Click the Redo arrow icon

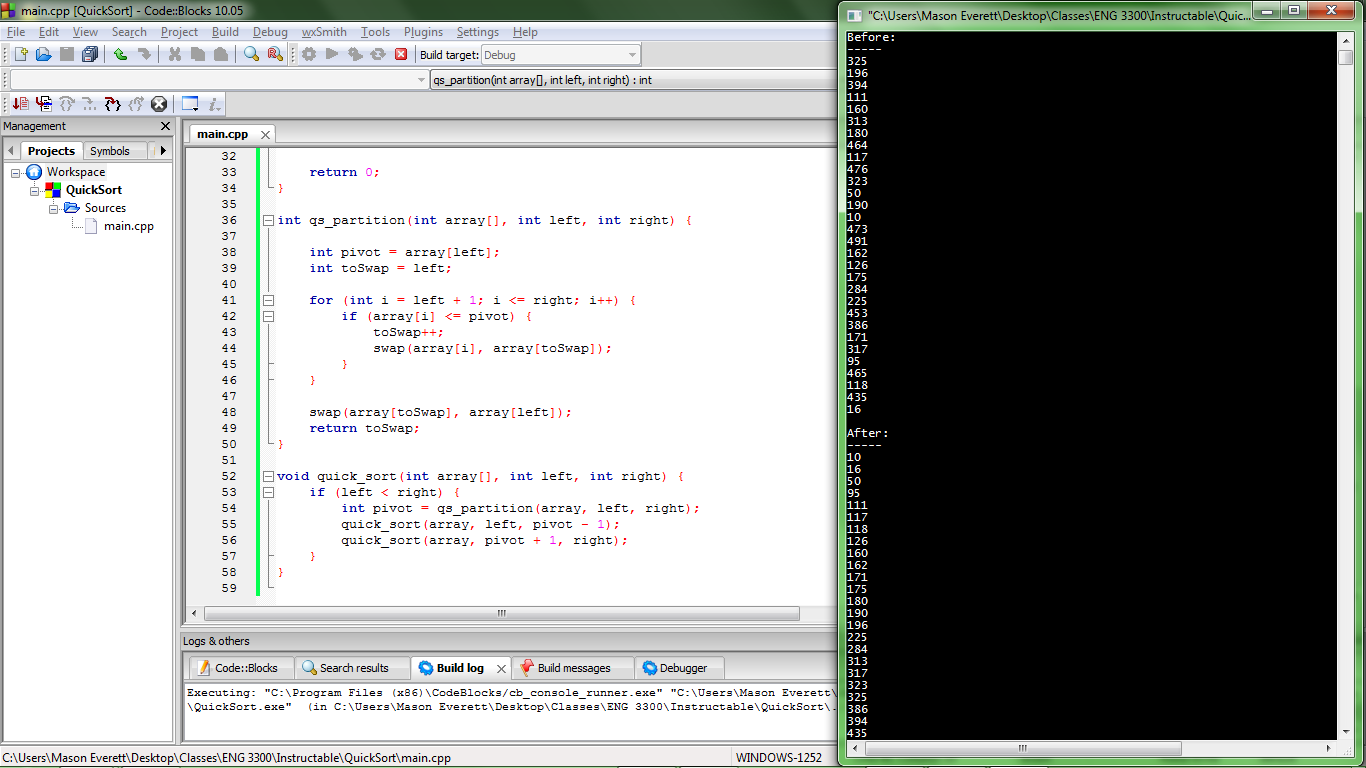click(x=144, y=55)
